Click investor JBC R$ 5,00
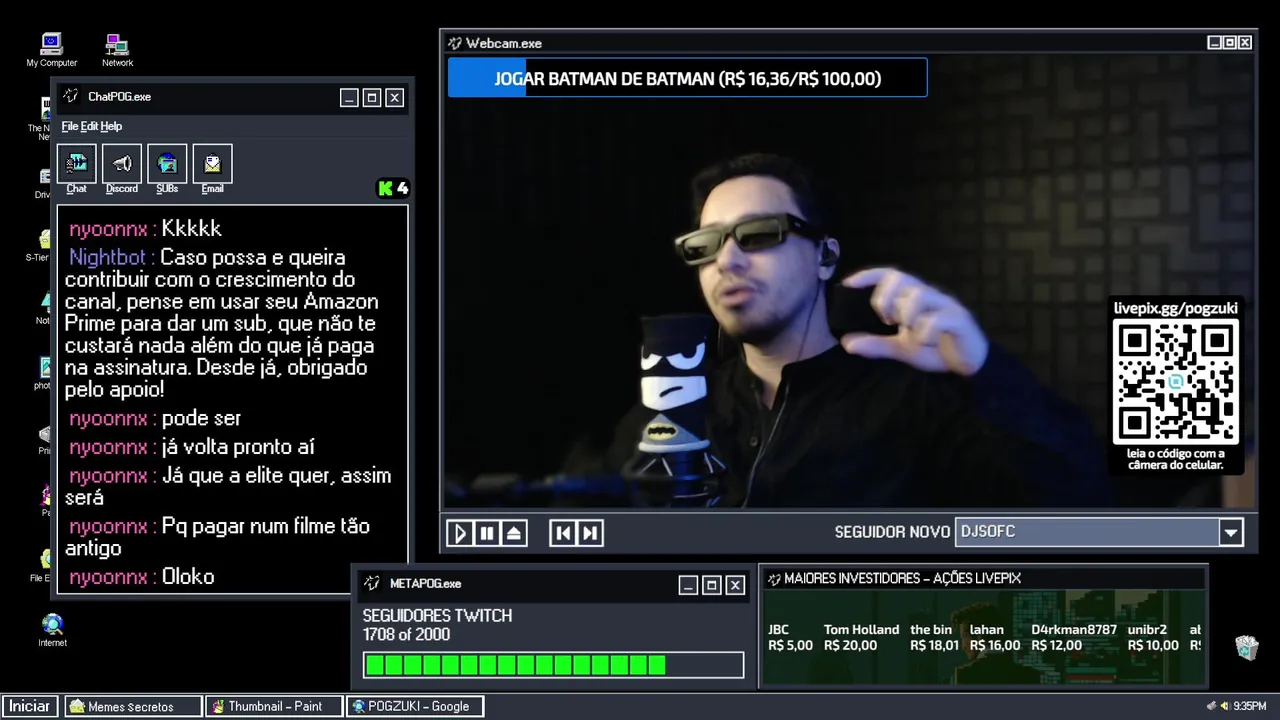This screenshot has width=1280, height=720. click(x=790, y=638)
